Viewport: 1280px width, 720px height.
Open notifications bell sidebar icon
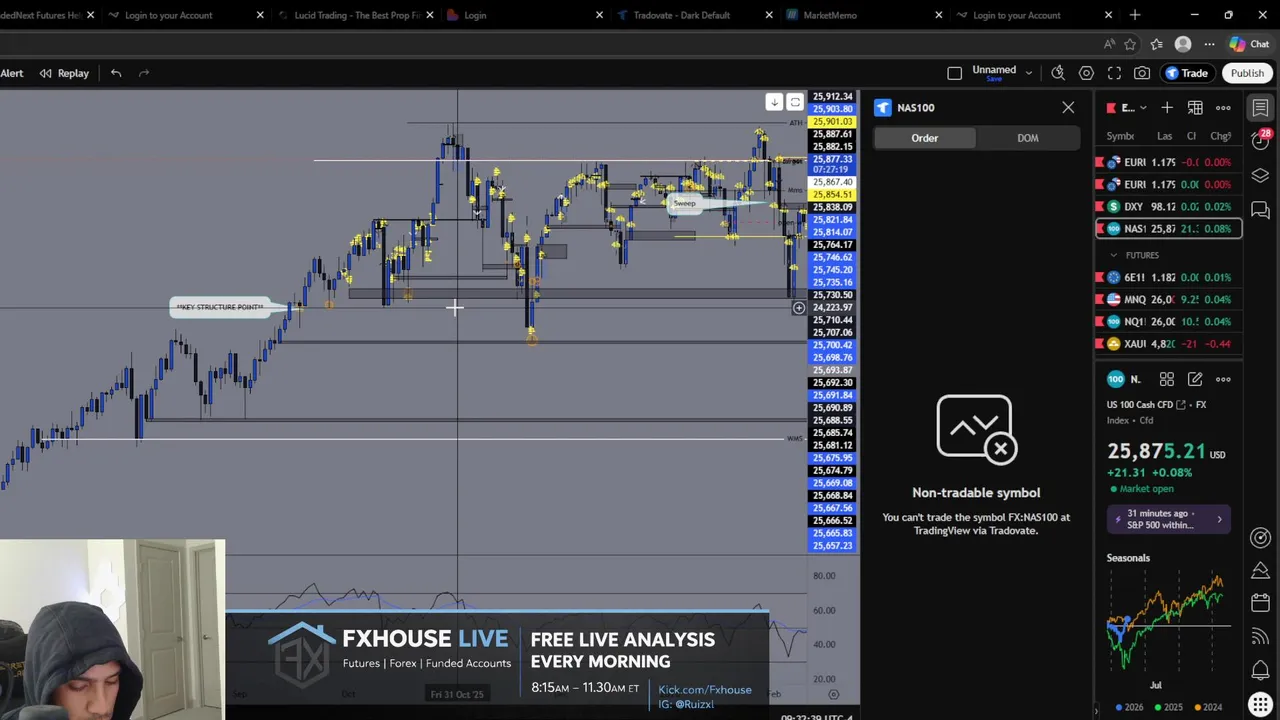(1260, 670)
